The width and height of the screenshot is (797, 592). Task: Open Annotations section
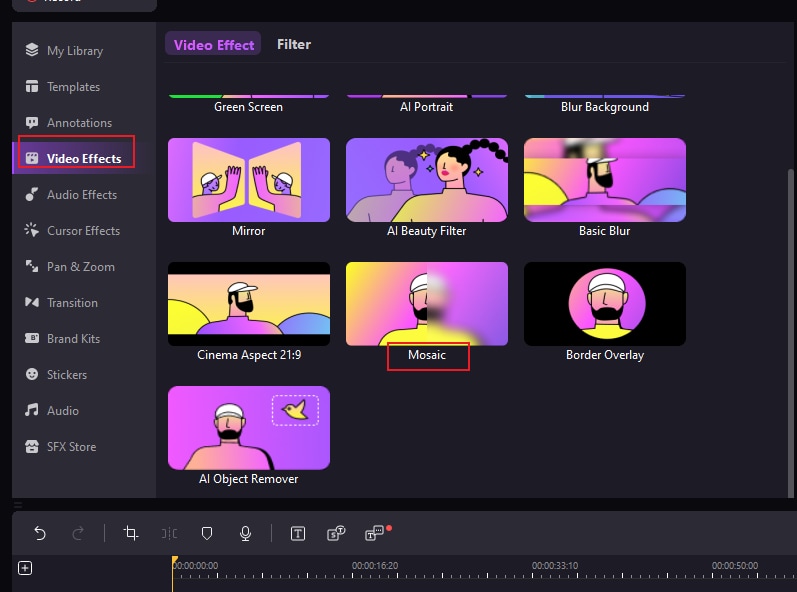coord(84,123)
